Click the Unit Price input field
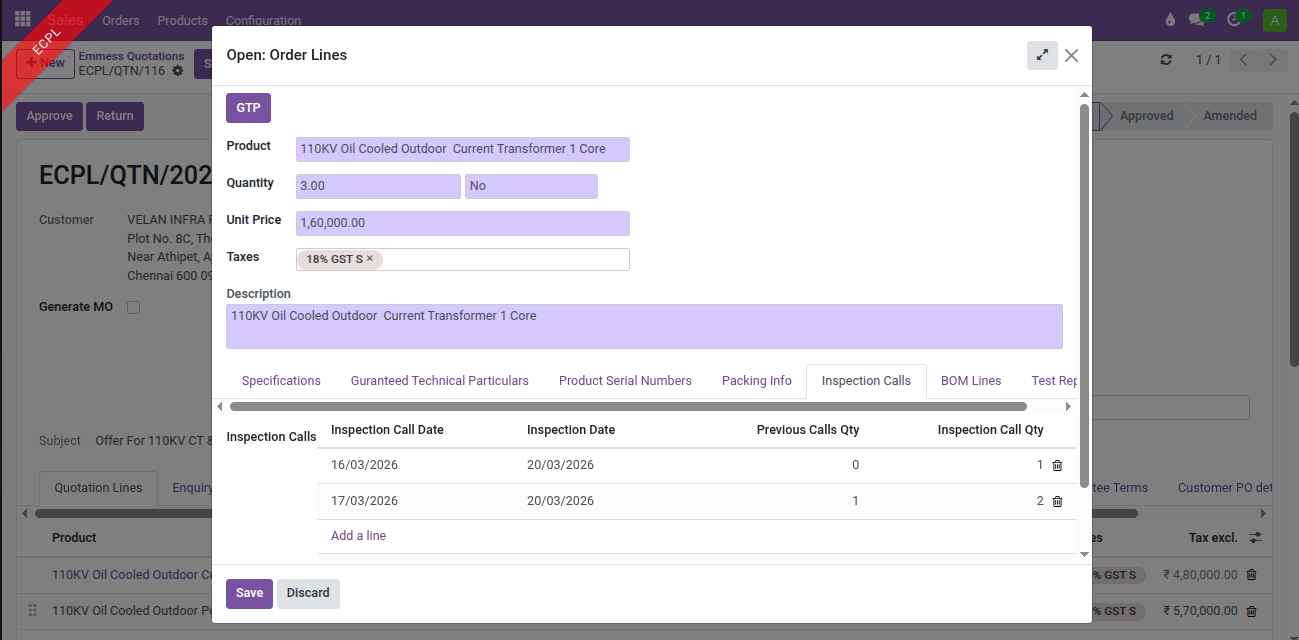Image resolution: width=1299 pixels, height=640 pixels. (x=462, y=223)
